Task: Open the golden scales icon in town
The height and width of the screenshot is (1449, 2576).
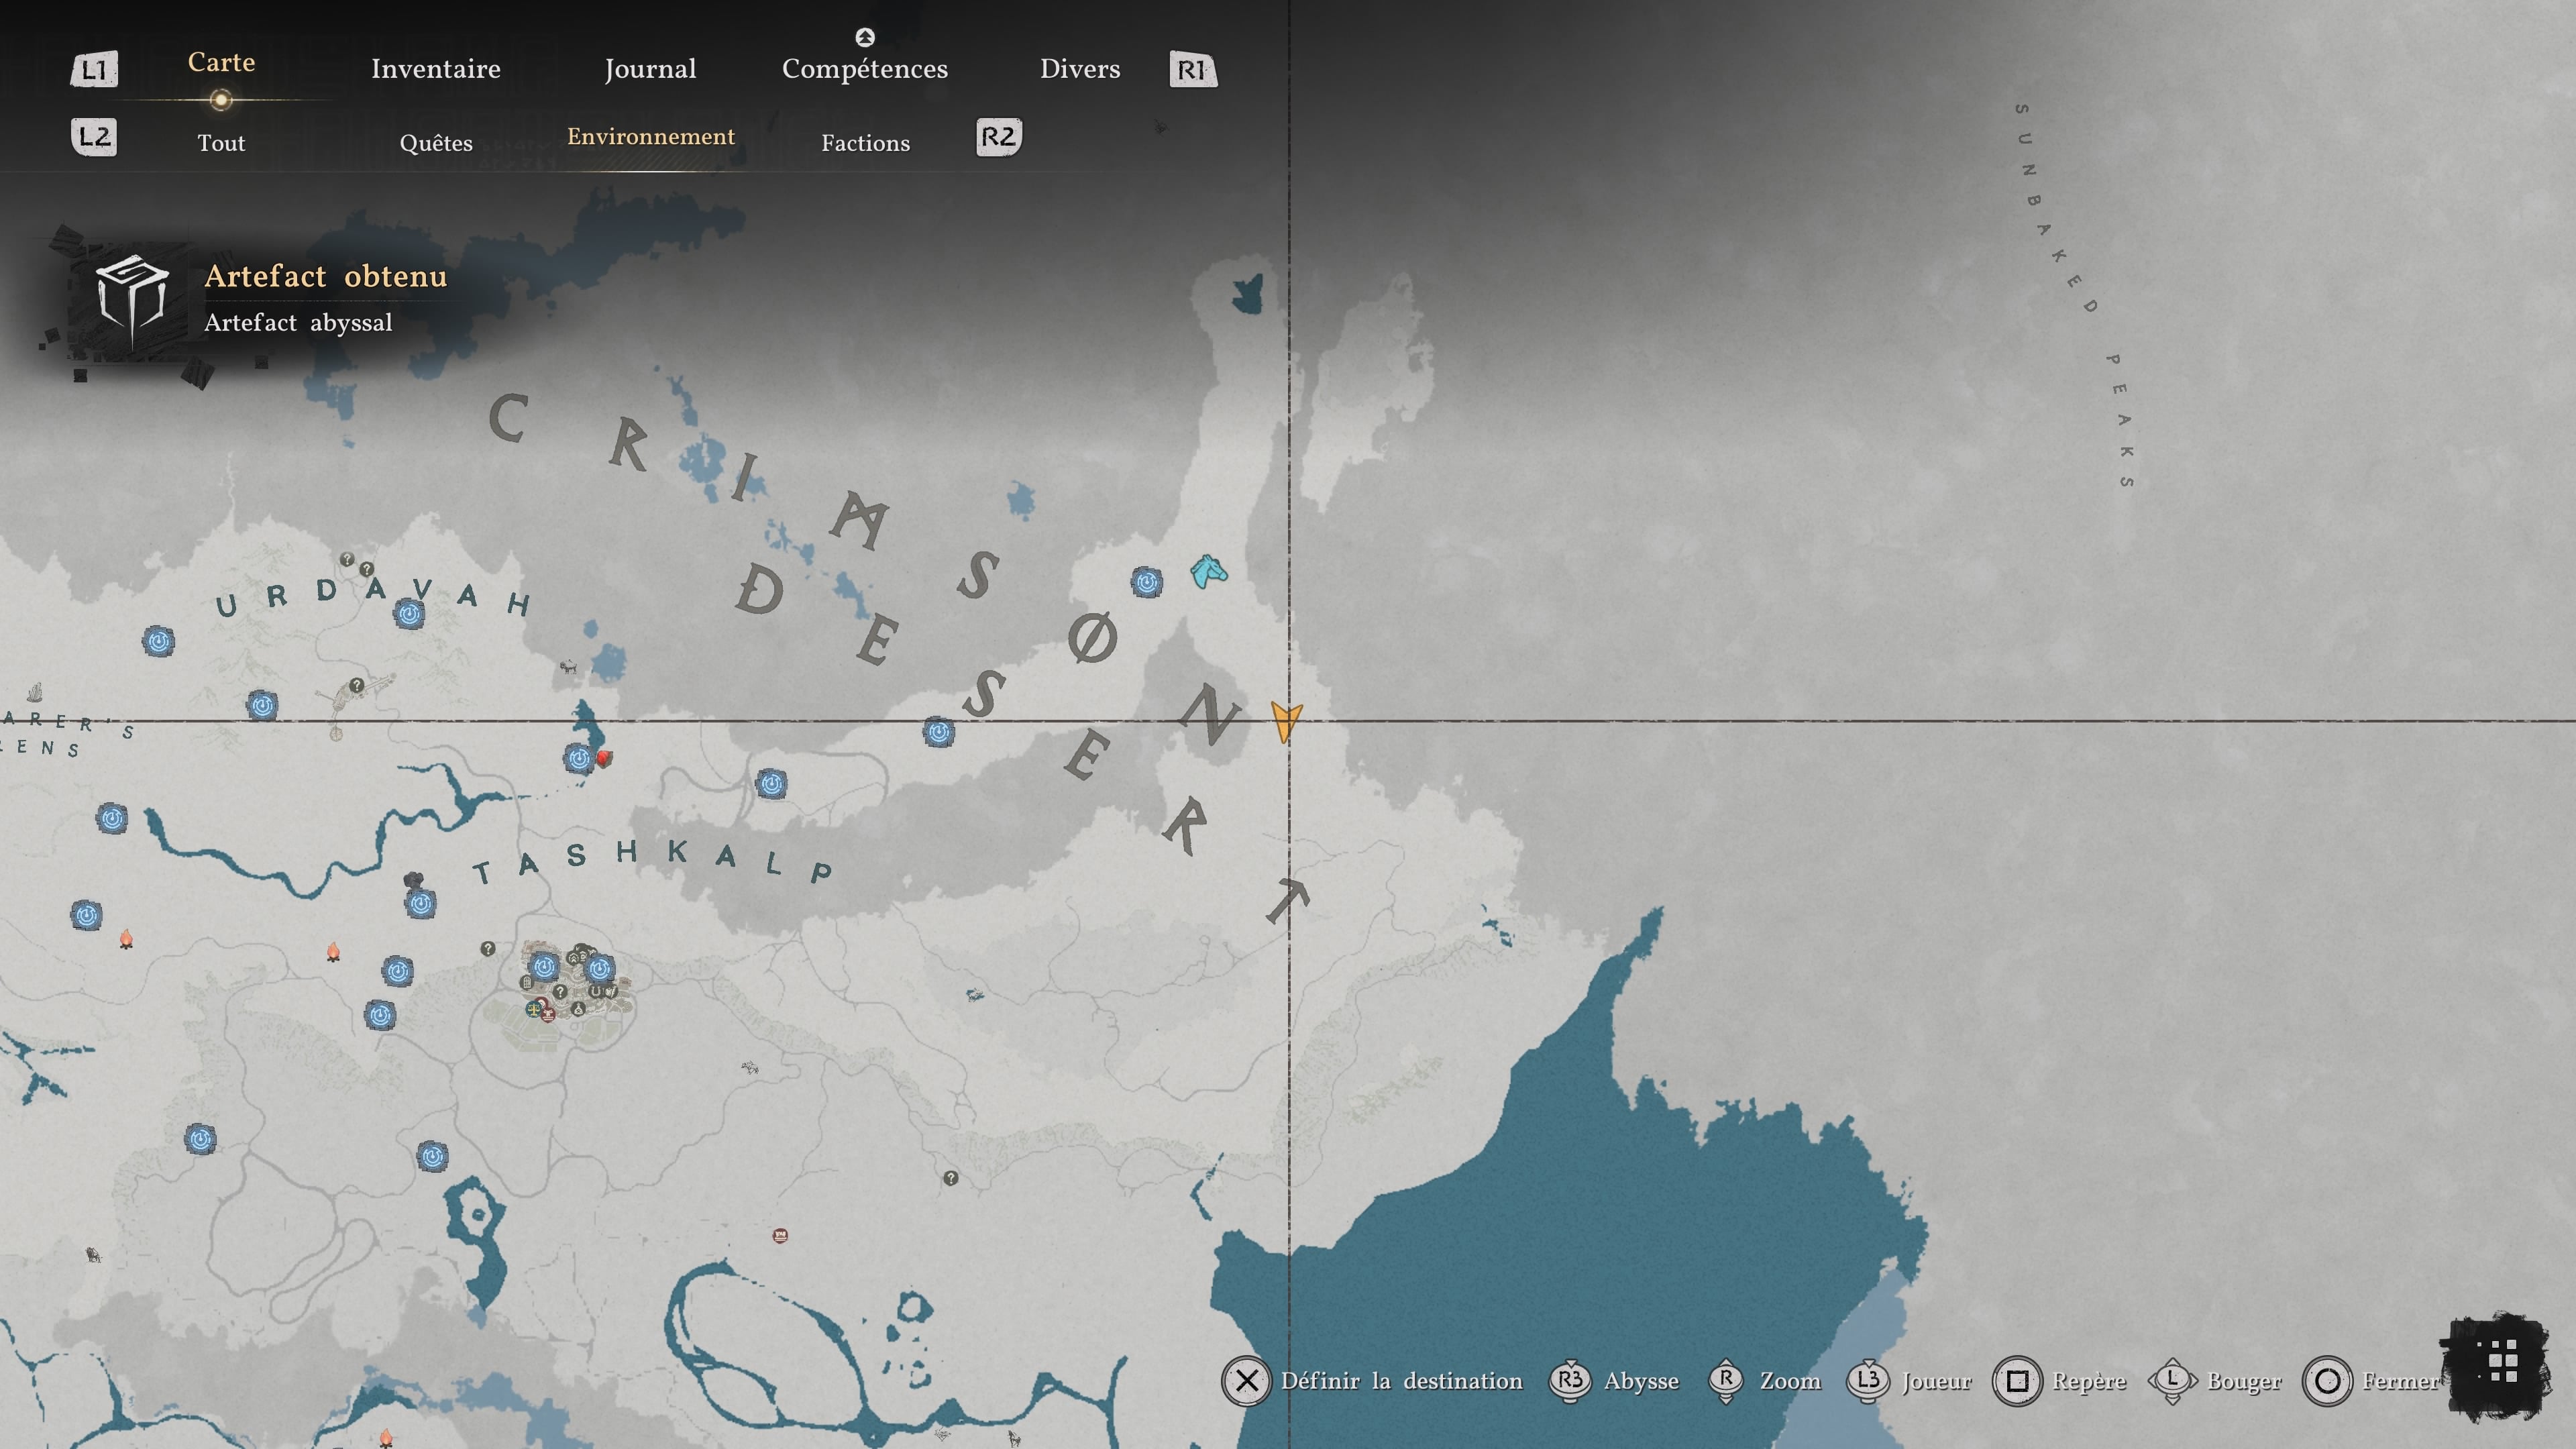Action: coord(534,1008)
